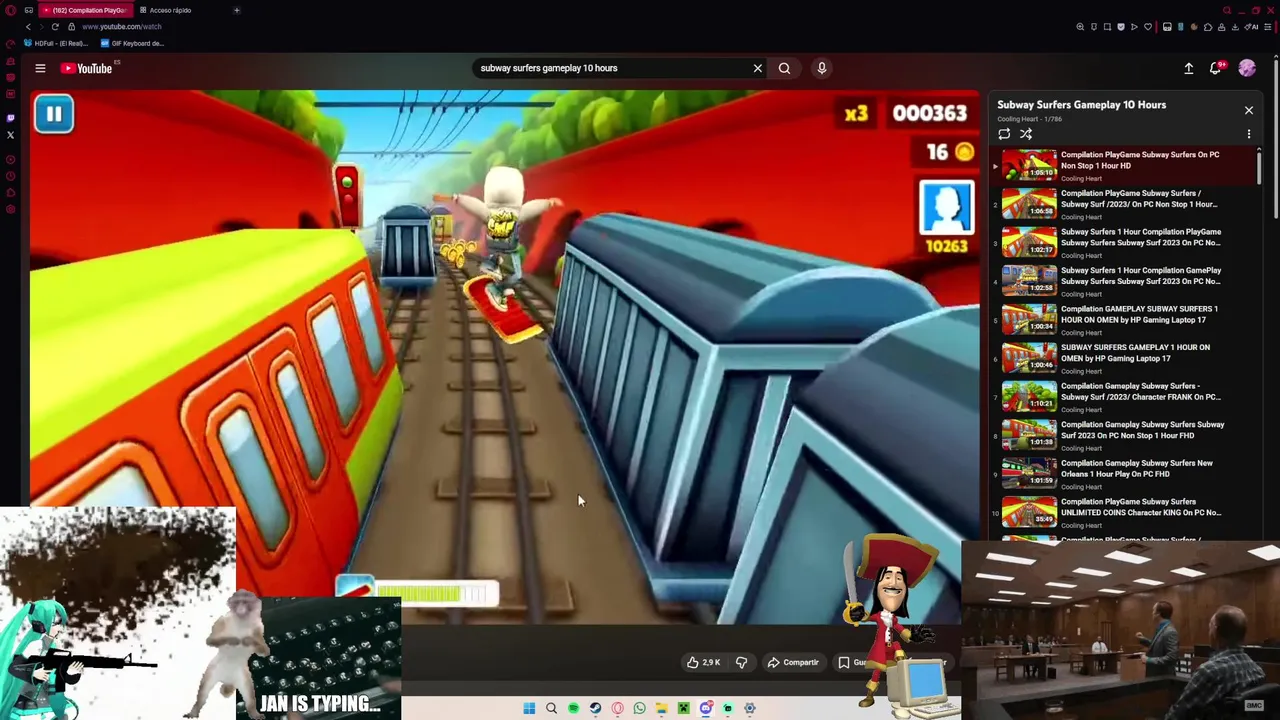Pause the video with the game pause button
The image size is (1280, 720).
point(54,114)
